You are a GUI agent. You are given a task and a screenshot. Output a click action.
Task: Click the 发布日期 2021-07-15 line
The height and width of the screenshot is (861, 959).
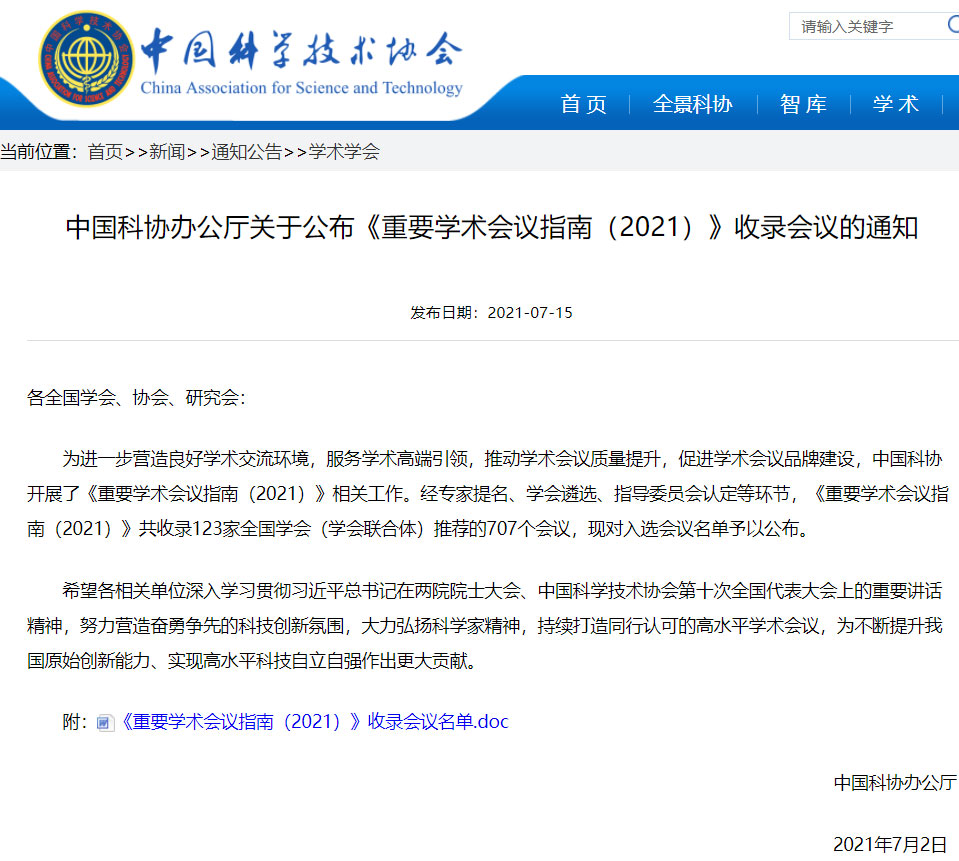[x=491, y=312]
